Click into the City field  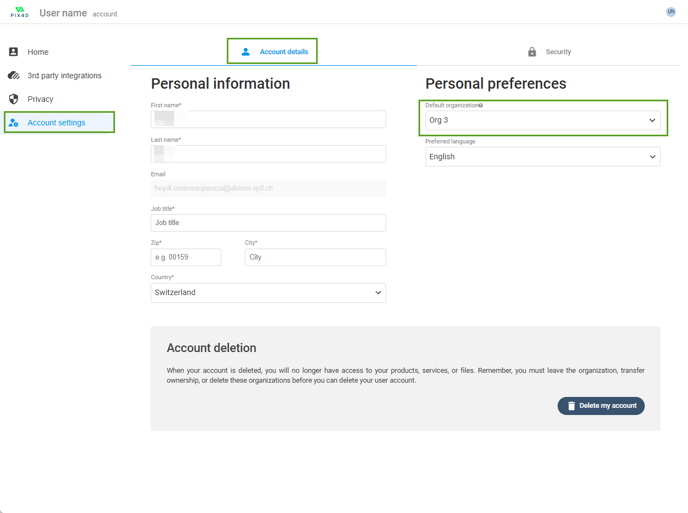point(315,257)
